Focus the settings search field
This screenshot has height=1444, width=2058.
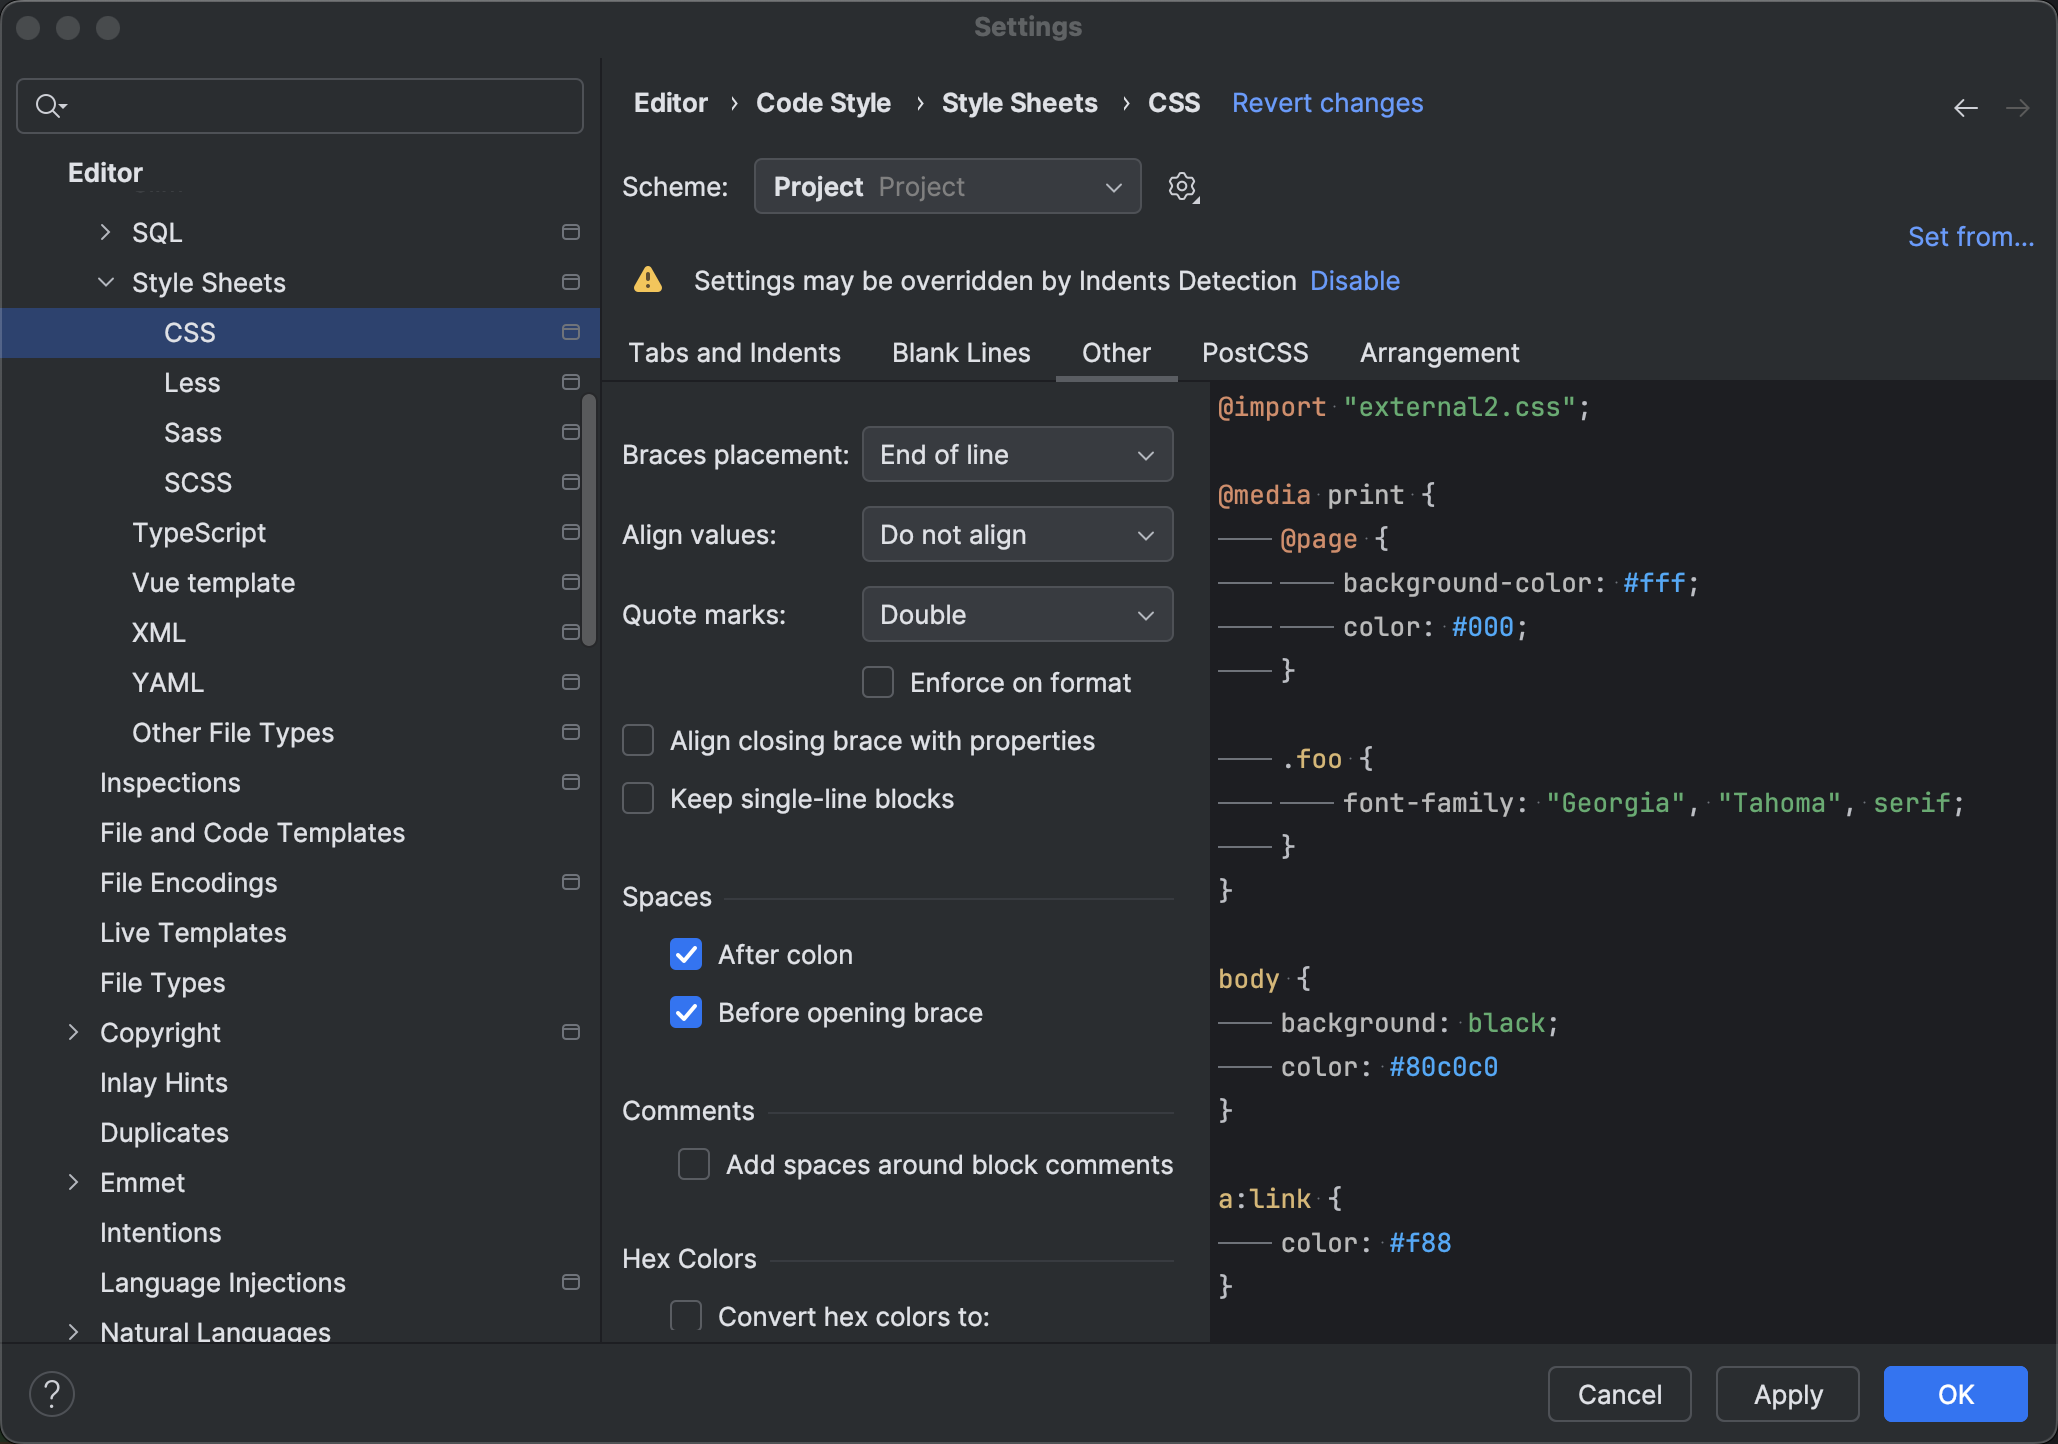point(300,106)
